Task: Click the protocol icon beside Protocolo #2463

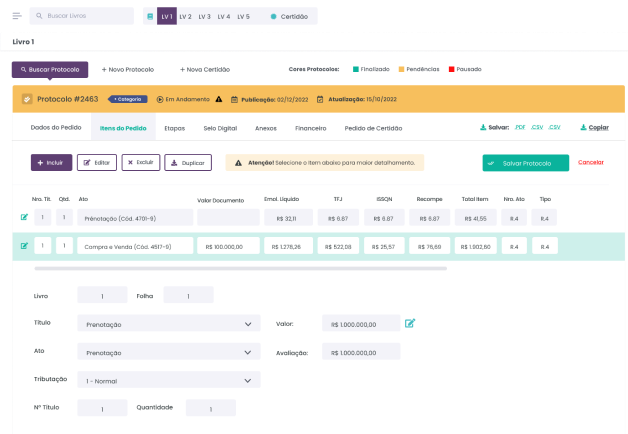Action: point(27,99)
